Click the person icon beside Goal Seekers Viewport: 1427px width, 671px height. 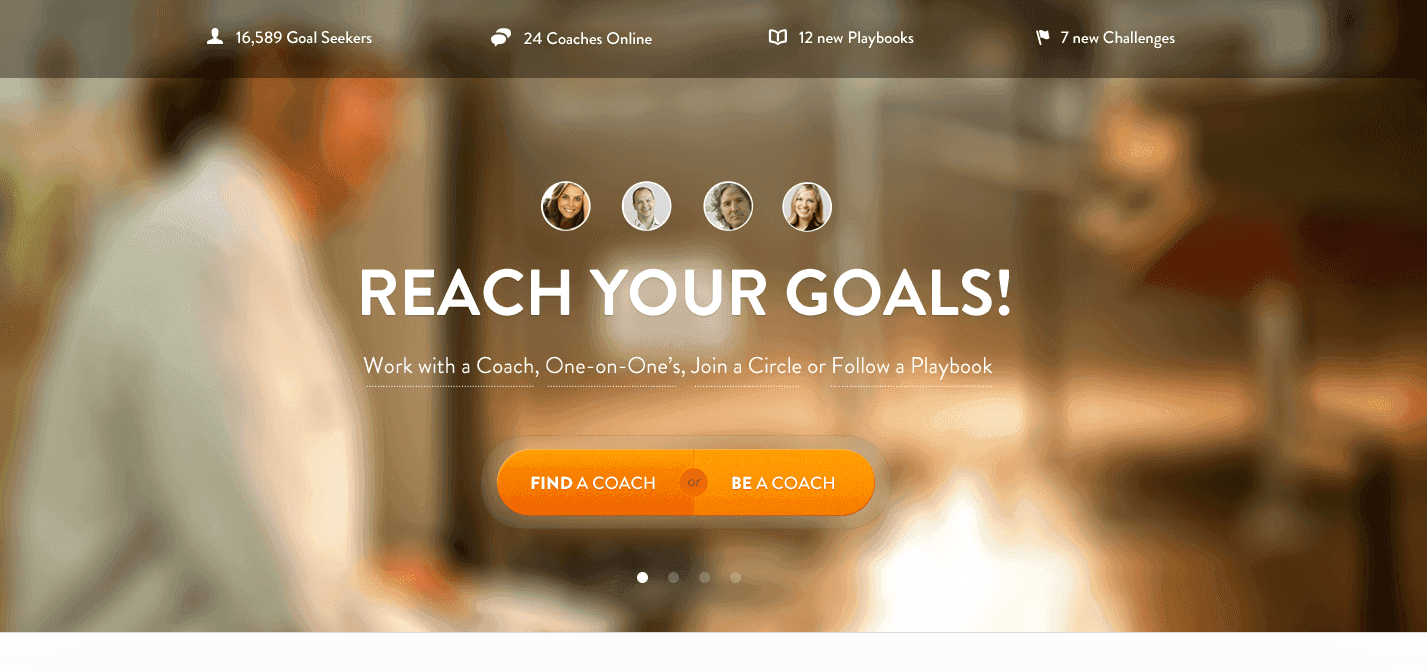point(214,37)
